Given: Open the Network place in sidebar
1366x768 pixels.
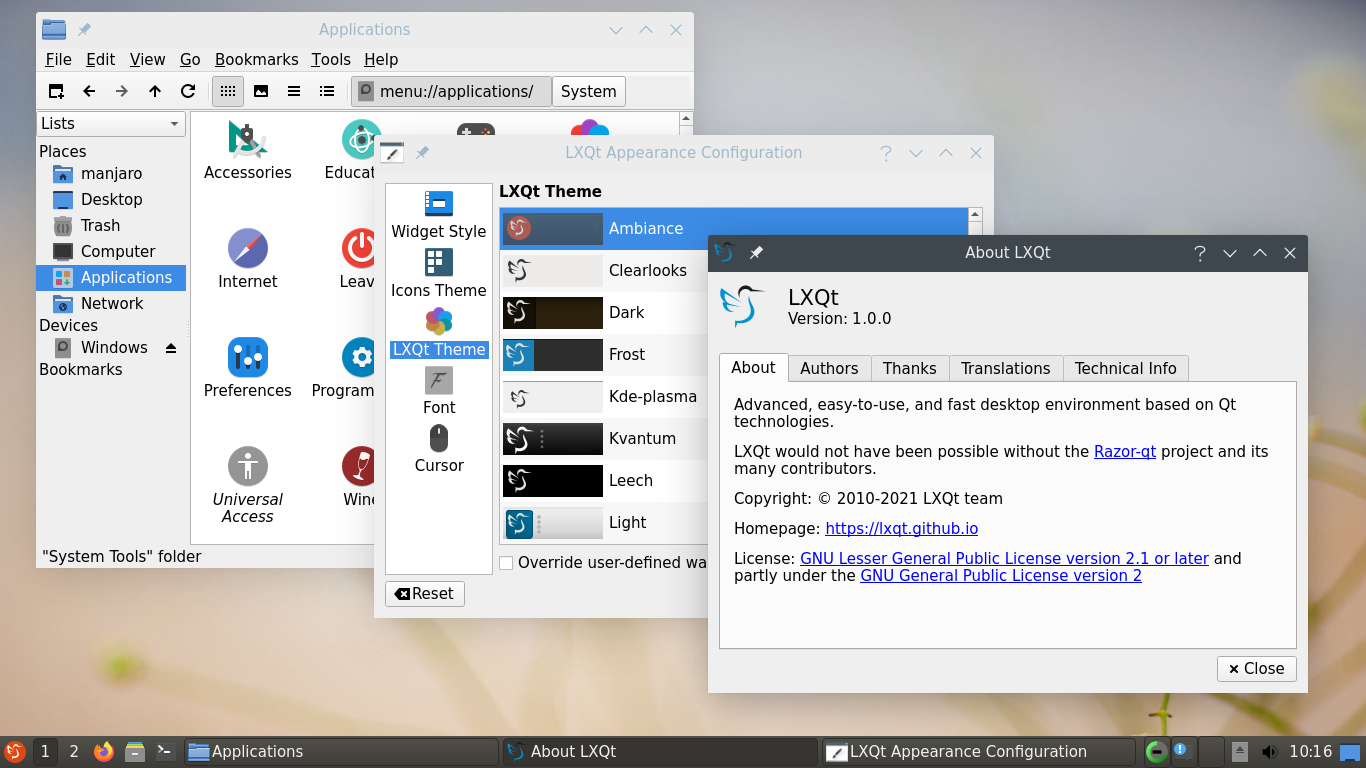Looking at the screenshot, I should click(111, 304).
